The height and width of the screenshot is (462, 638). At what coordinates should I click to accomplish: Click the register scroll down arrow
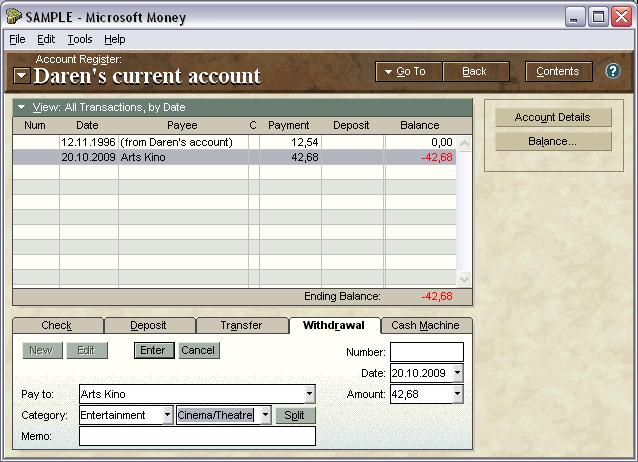pos(464,280)
